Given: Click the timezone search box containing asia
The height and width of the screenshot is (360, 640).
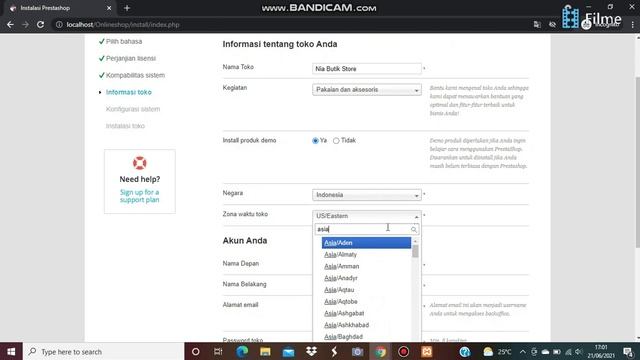Looking at the screenshot, I should (367, 229).
